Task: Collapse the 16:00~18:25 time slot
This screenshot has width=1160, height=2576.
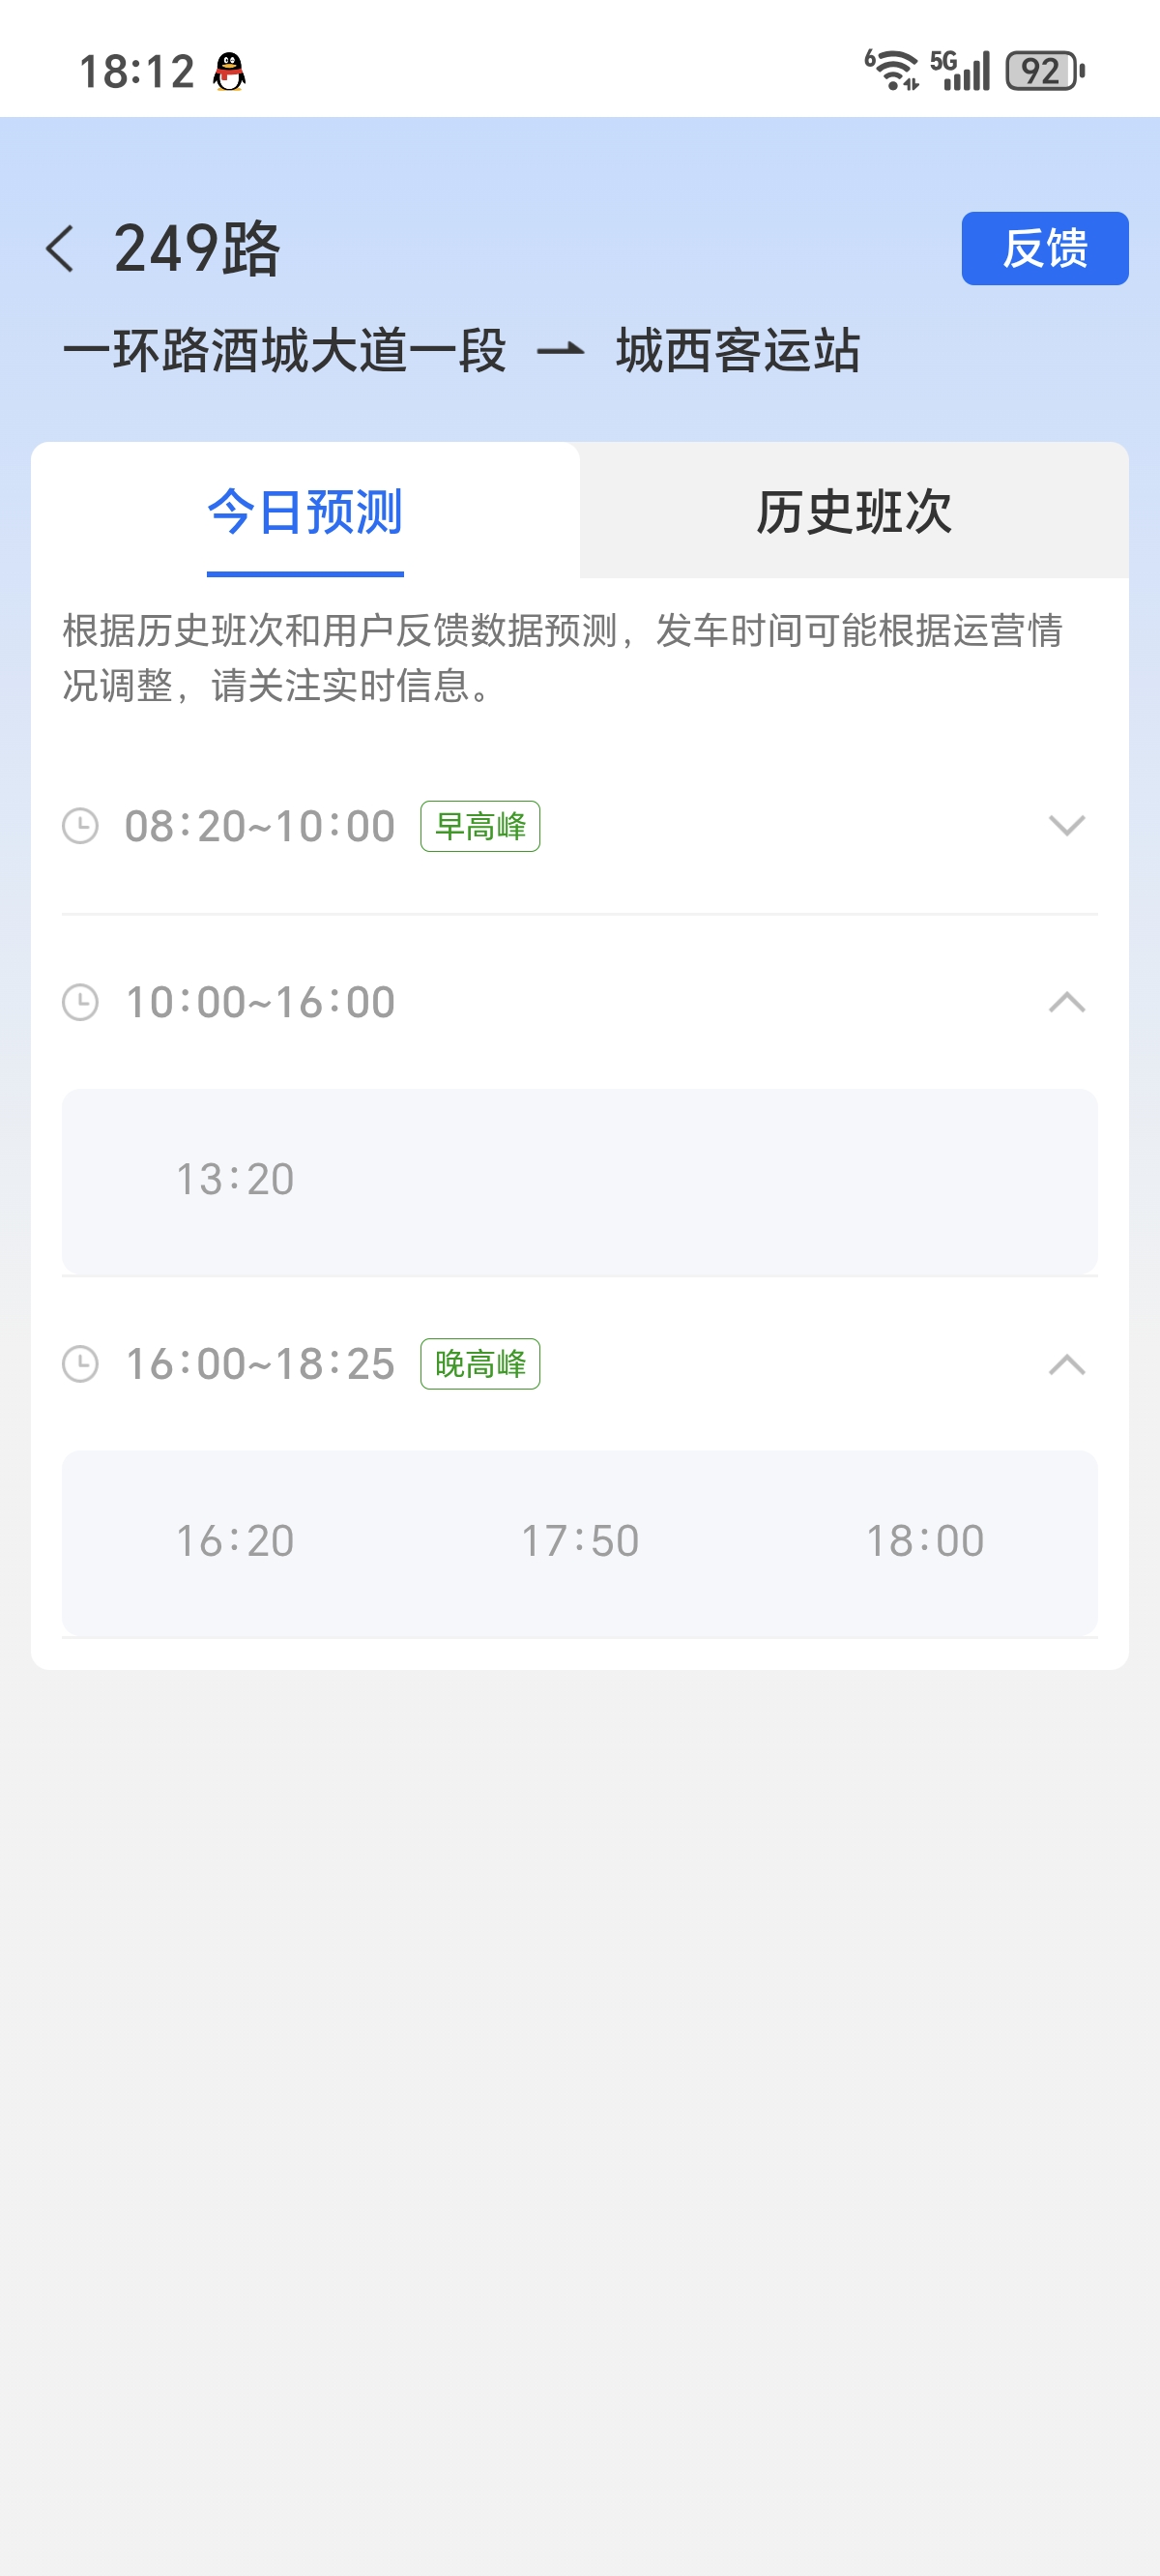Action: pos(1066,1364)
